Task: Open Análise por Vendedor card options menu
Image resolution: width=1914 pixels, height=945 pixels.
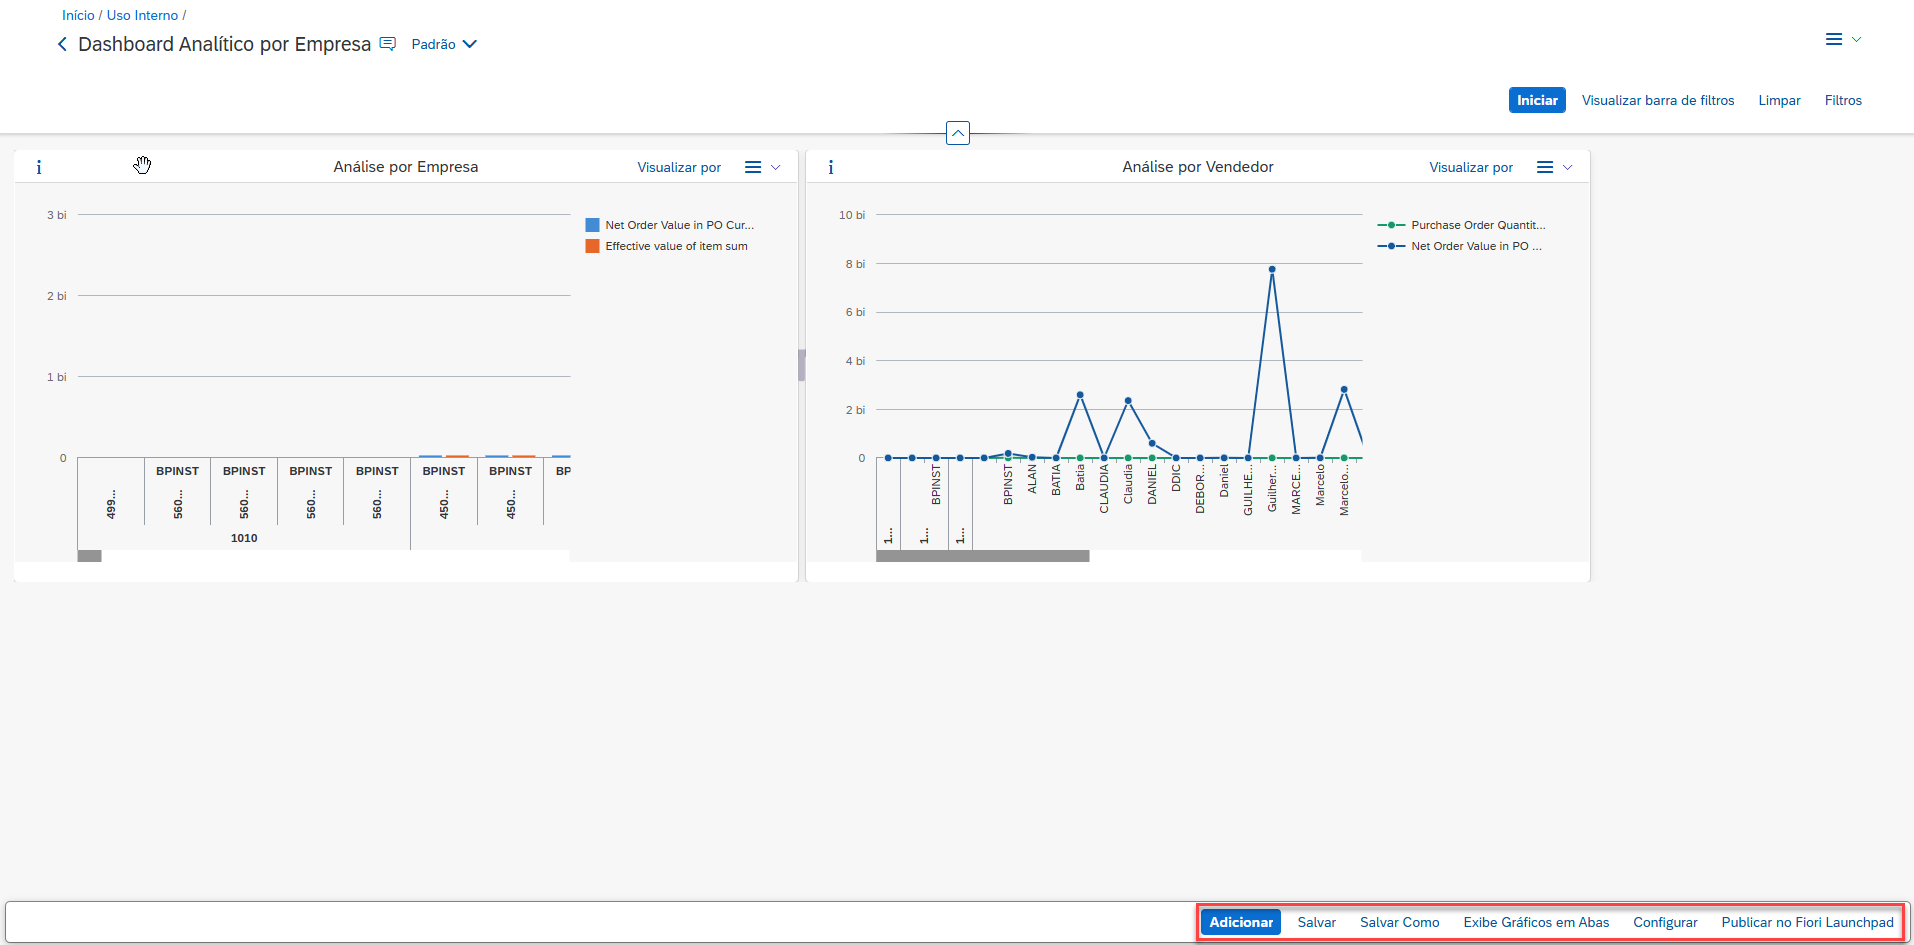Action: [1553, 168]
